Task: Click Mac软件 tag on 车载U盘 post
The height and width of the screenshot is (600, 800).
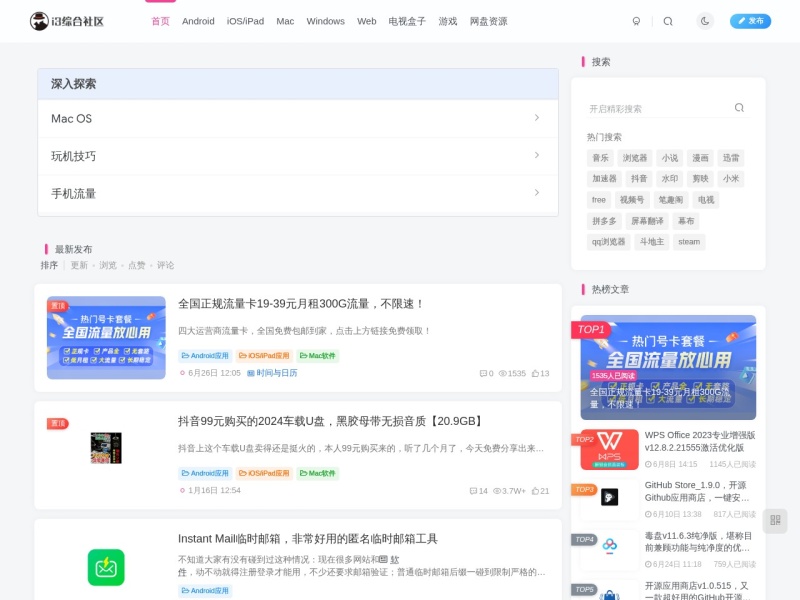Action: point(317,473)
